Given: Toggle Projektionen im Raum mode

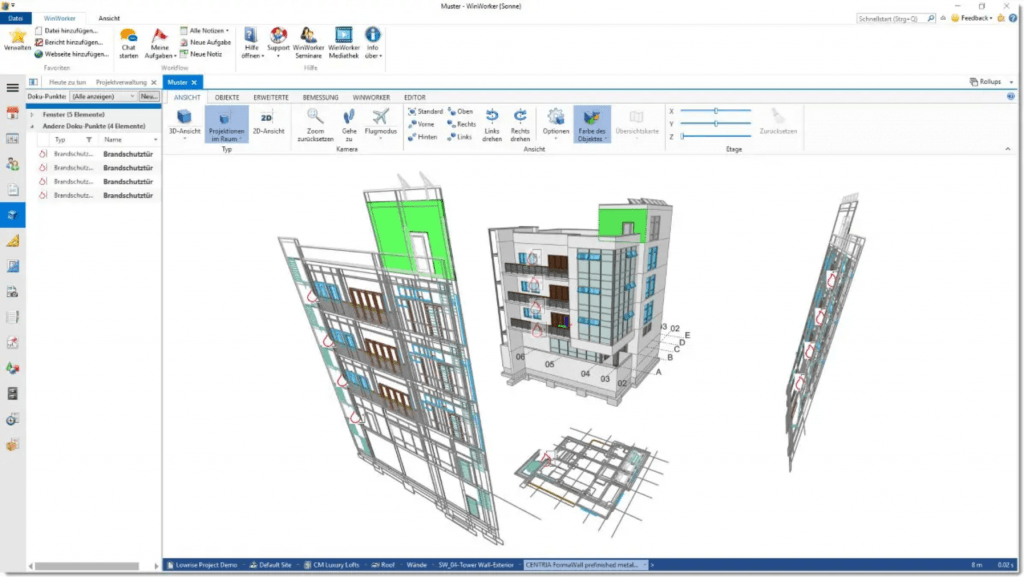Looking at the screenshot, I should pos(225,122).
